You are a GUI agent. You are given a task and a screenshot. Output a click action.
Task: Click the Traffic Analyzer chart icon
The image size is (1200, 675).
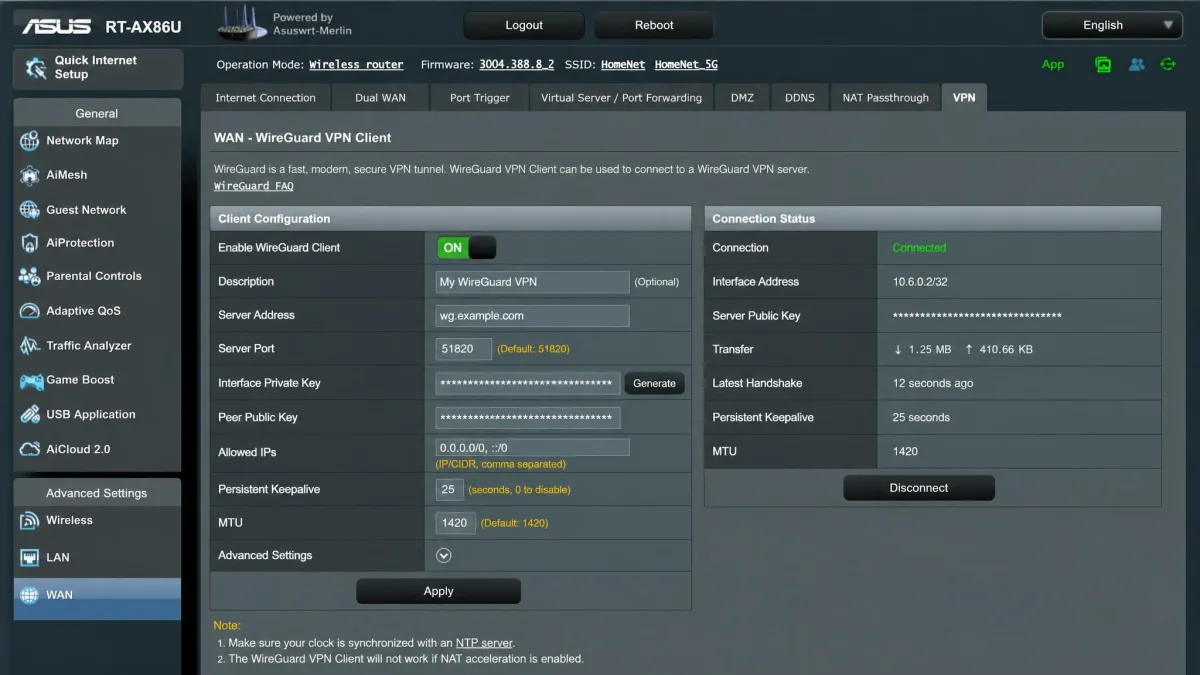point(29,346)
